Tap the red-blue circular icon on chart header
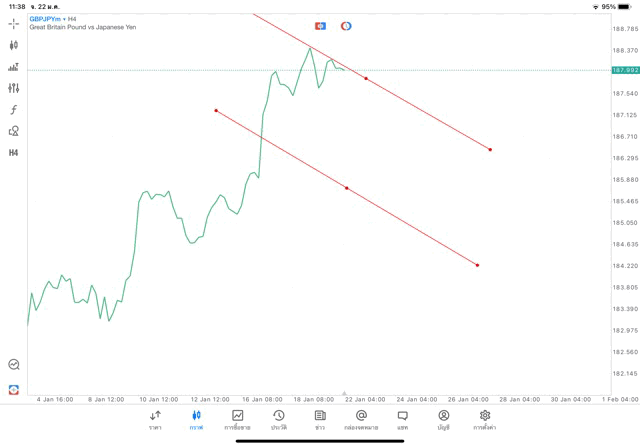This screenshot has height=447, width=640. pyautogui.click(x=346, y=26)
